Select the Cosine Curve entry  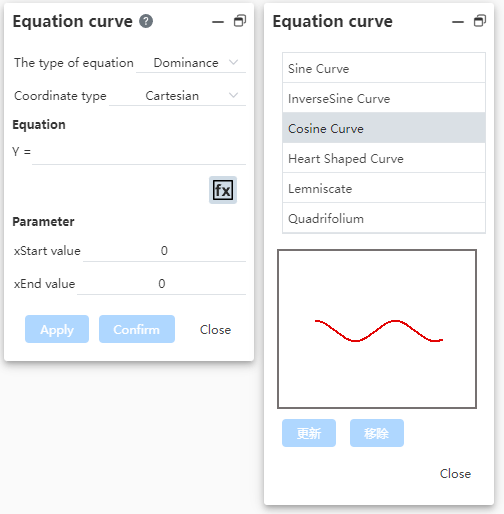[384, 128]
